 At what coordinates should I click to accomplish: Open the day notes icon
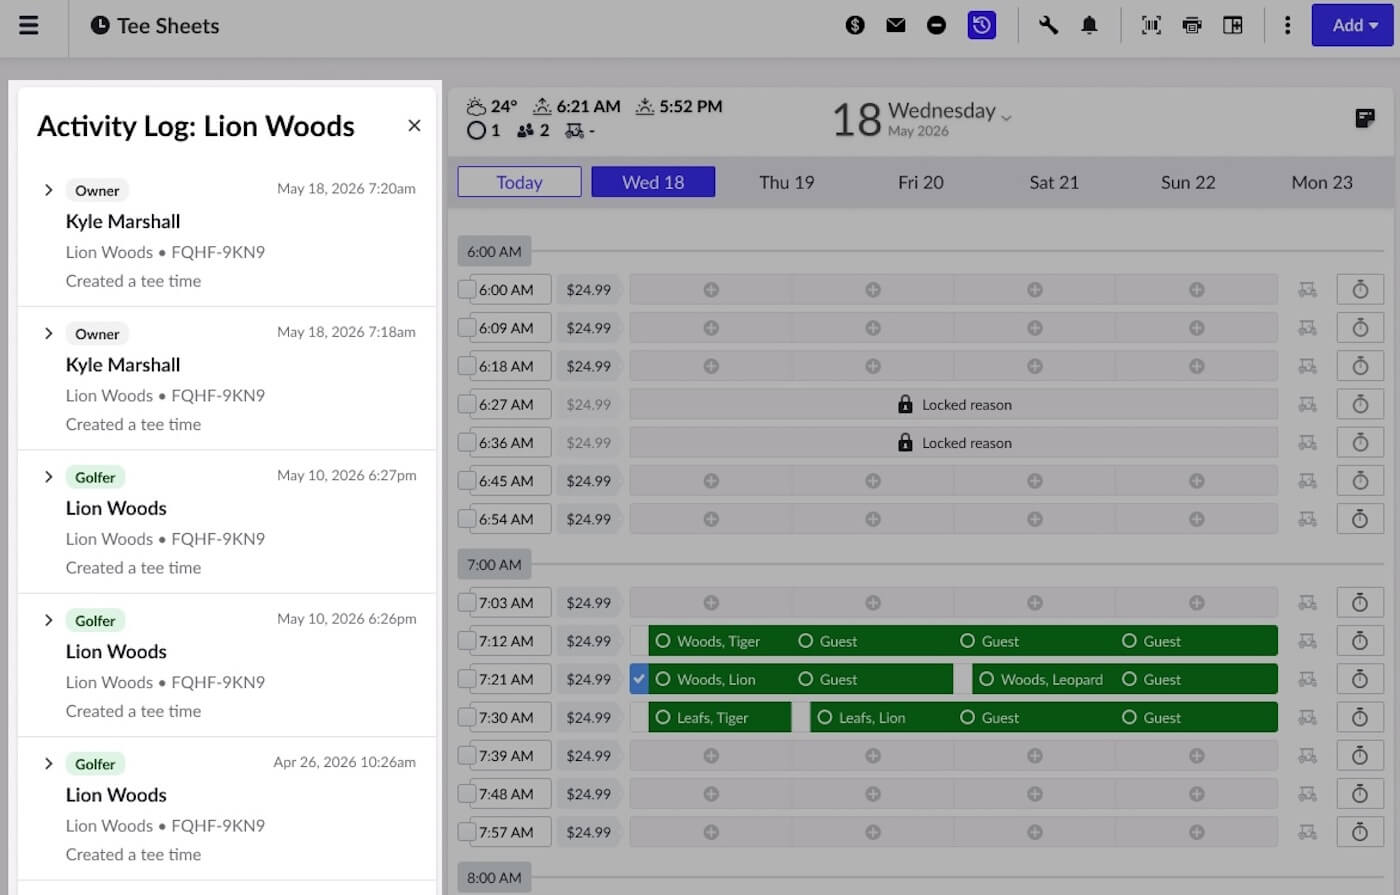[x=1364, y=118]
